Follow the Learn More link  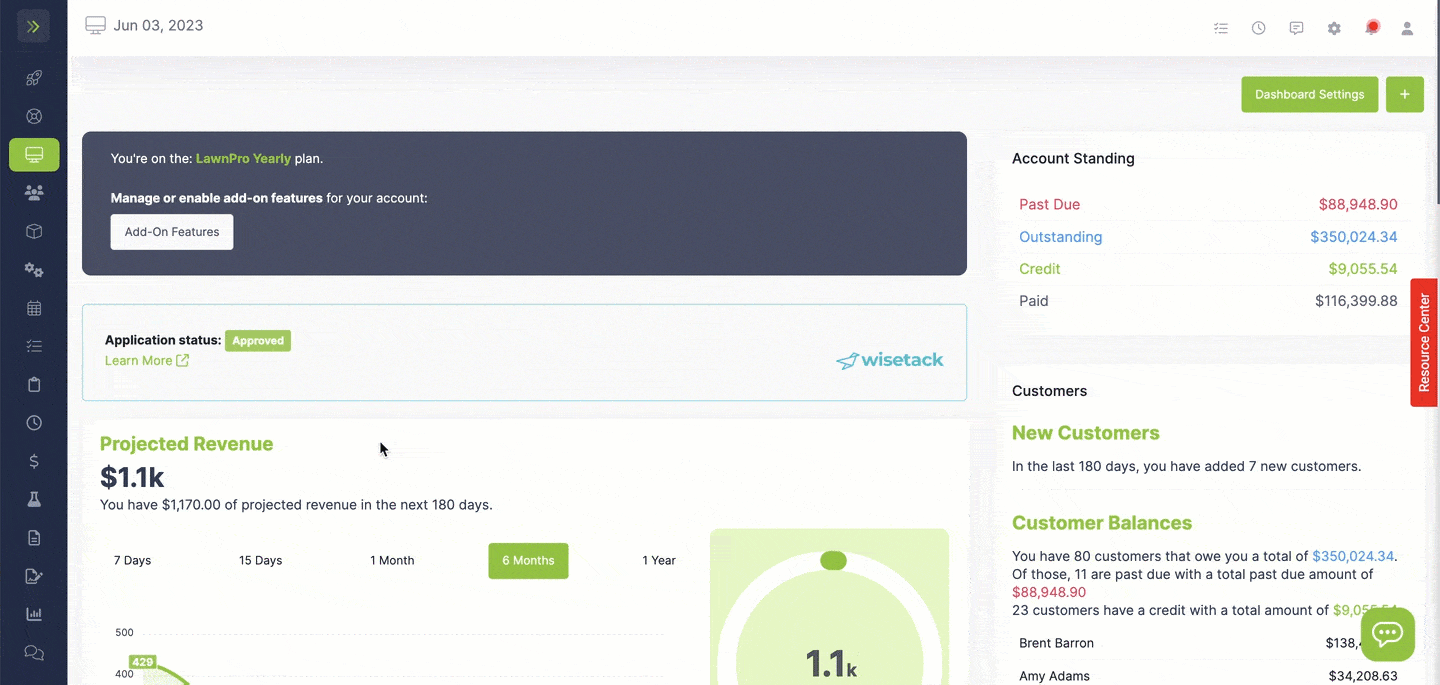(147, 361)
